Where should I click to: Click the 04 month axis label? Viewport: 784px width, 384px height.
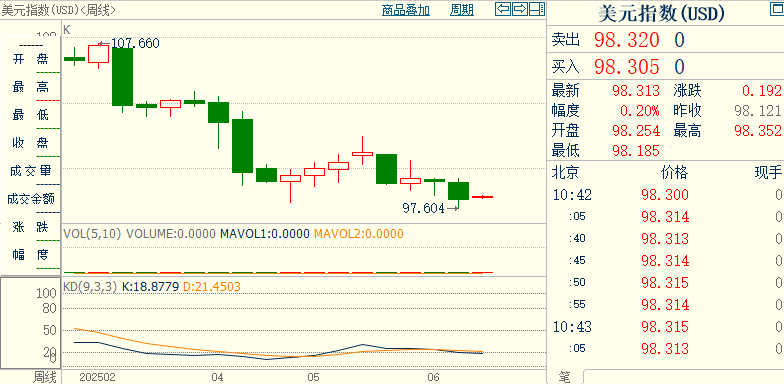217,377
